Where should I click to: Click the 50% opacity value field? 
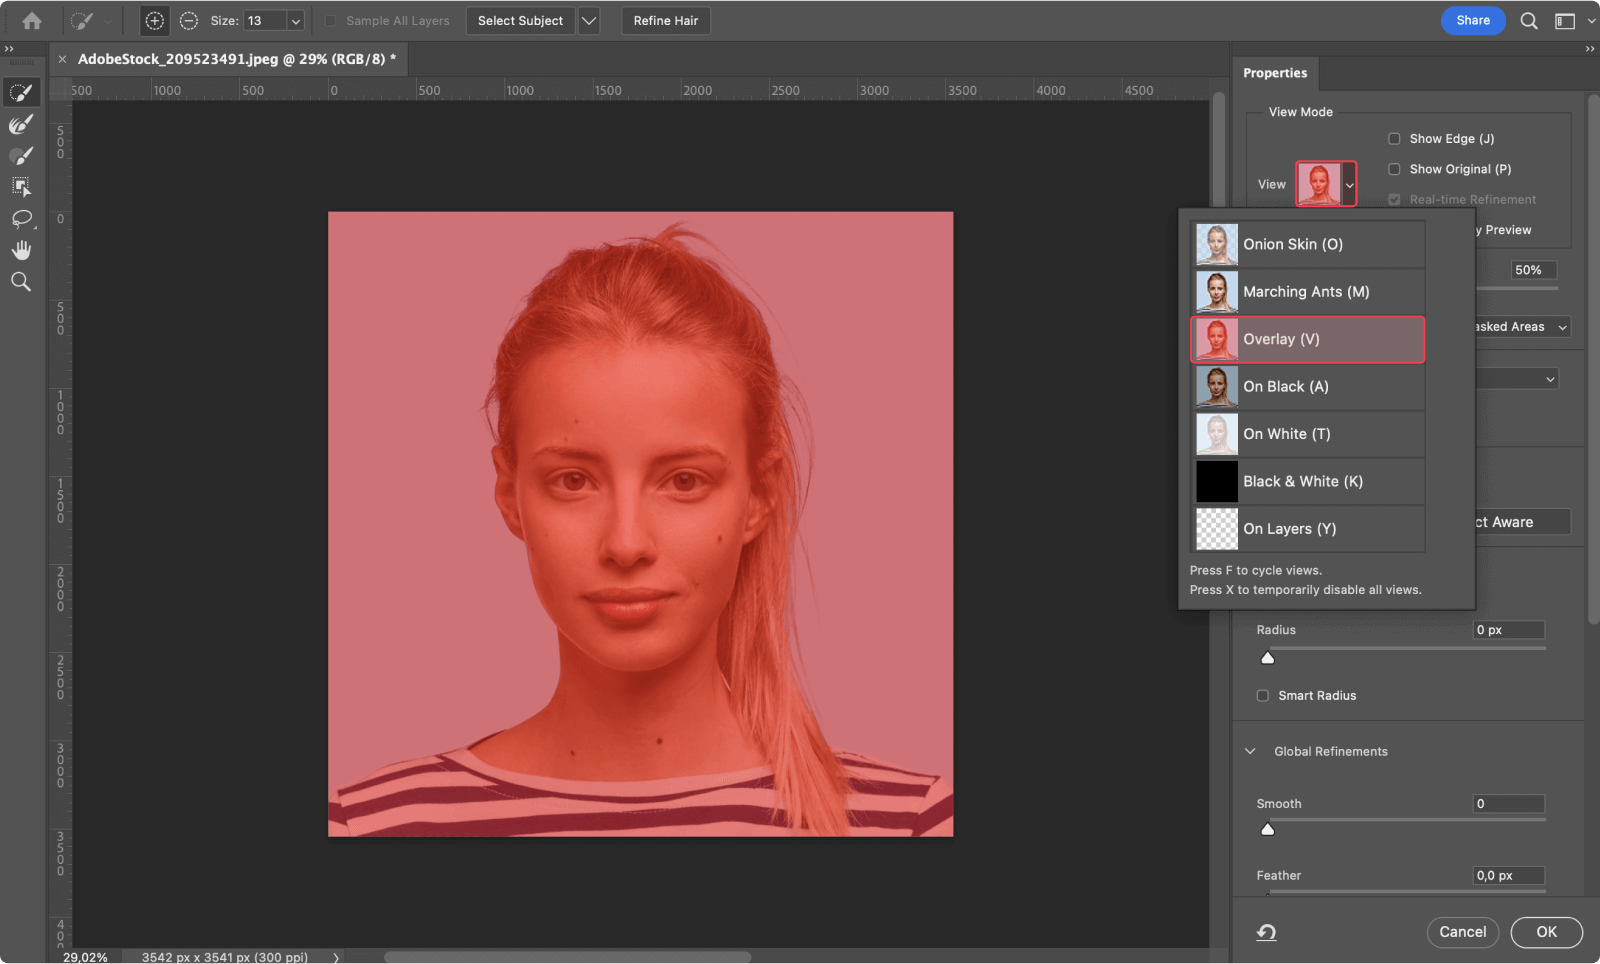(x=1534, y=270)
